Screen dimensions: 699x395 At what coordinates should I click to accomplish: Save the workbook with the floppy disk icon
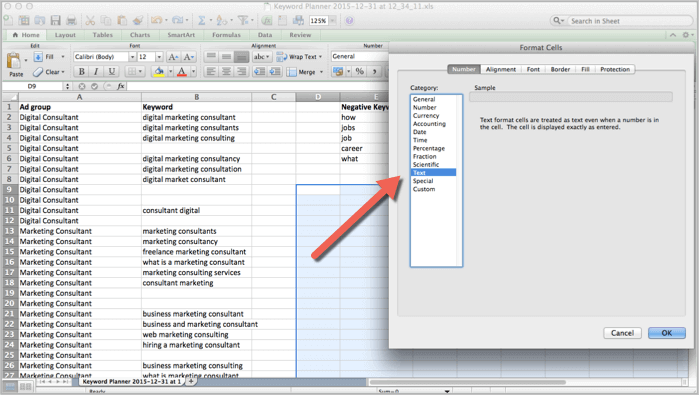55,20
